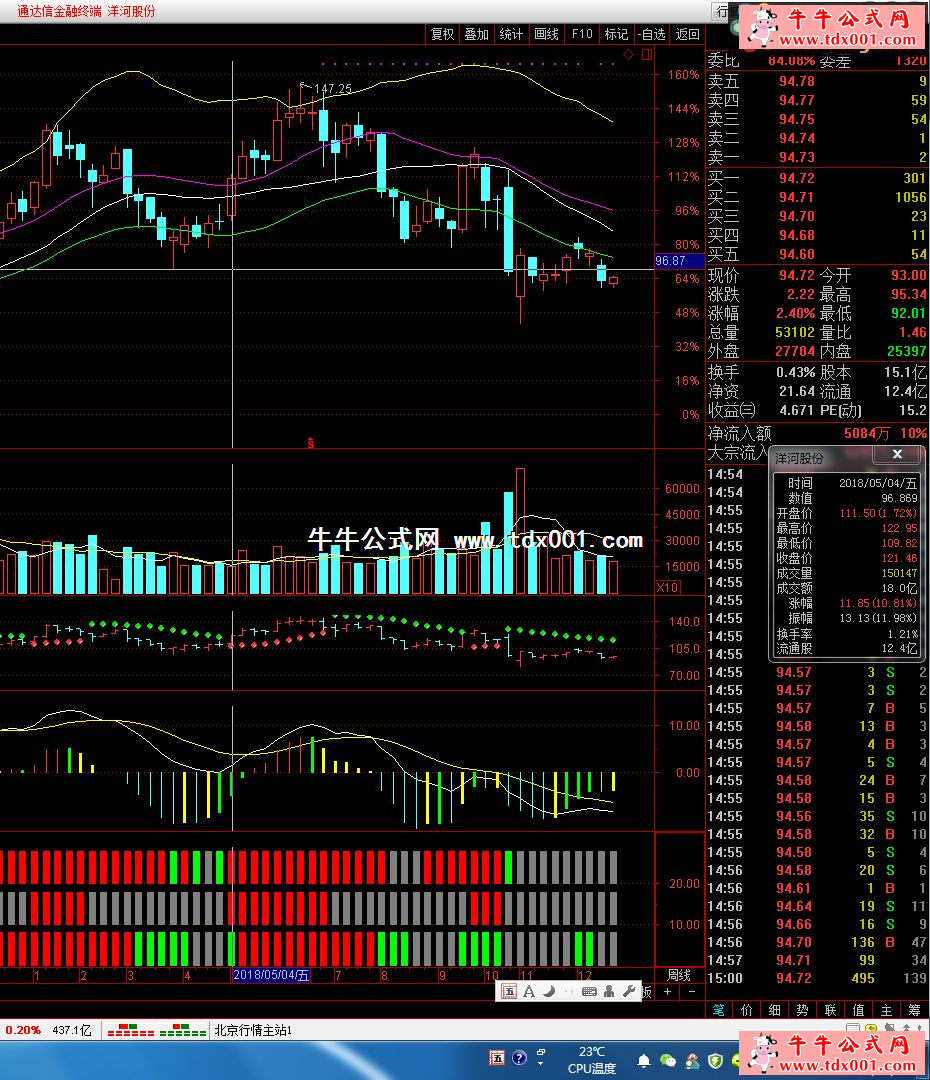The image size is (930, 1080).
Task: Click the plus button to zoom chart
Action: tap(667, 992)
